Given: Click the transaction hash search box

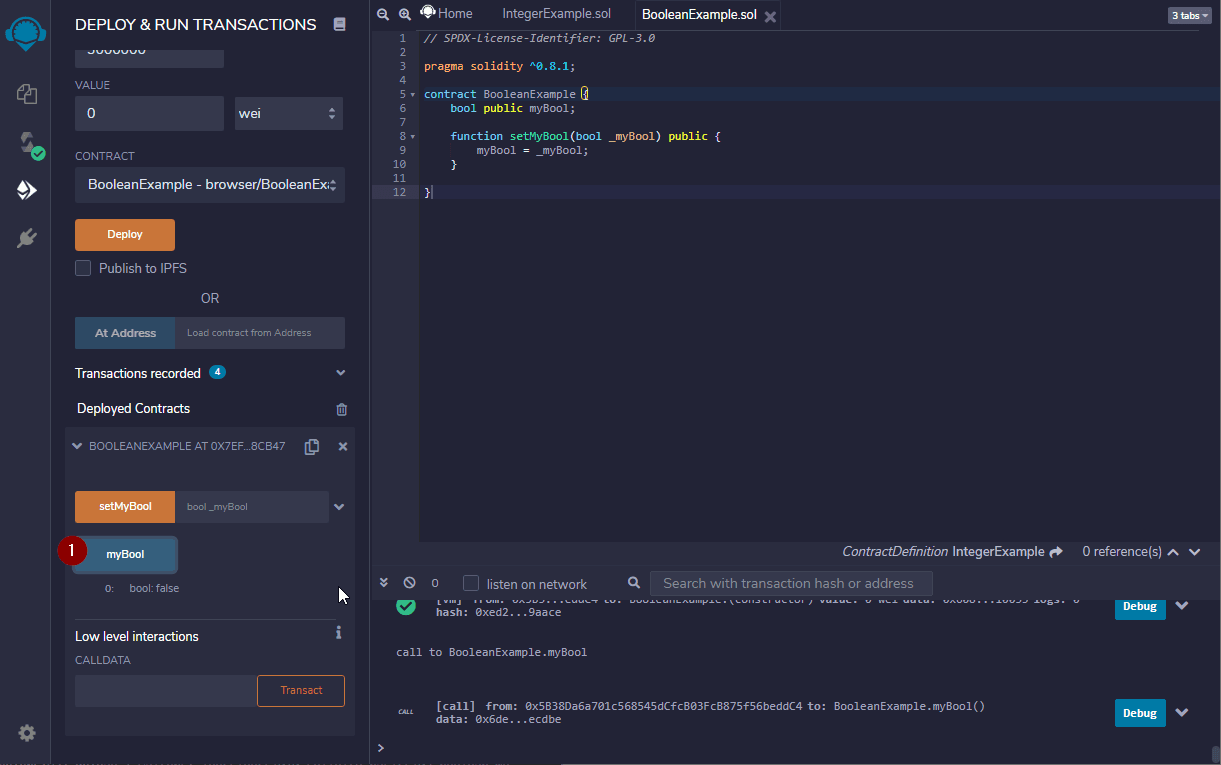Looking at the screenshot, I should 791,583.
